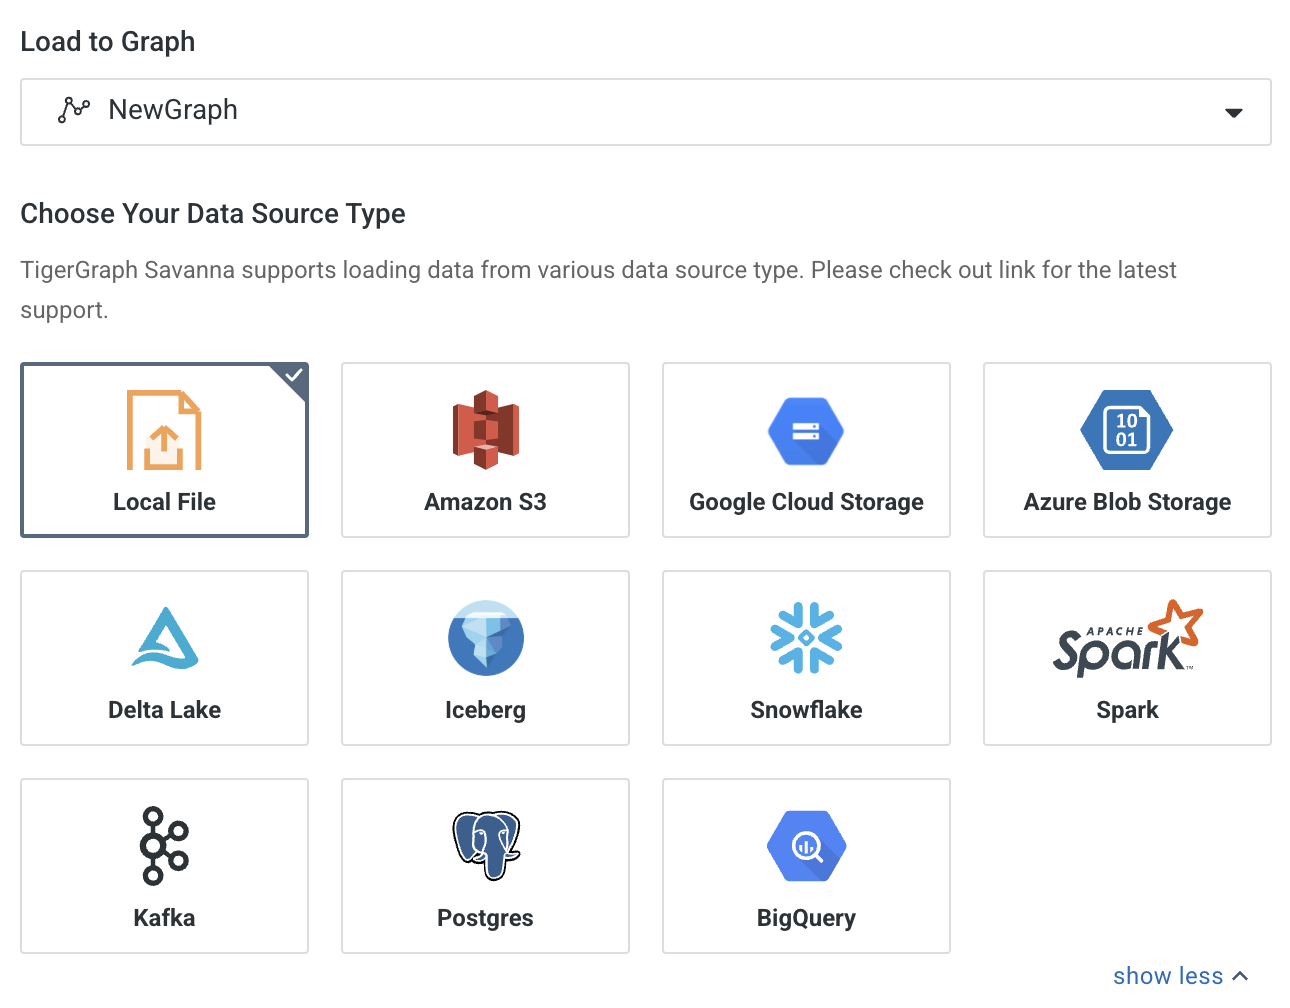Collapse sources with the show less chevron
The width and height of the screenshot is (1290, 1008).
(1241, 976)
